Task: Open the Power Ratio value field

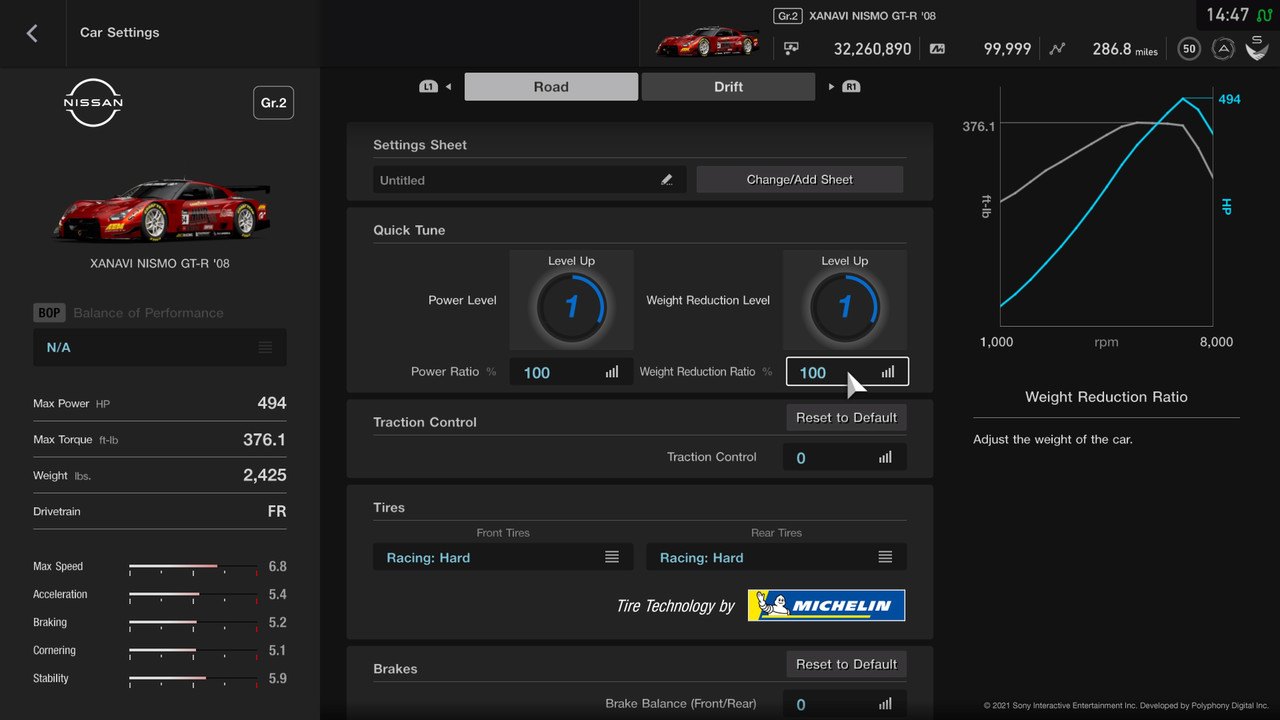Action: click(571, 372)
